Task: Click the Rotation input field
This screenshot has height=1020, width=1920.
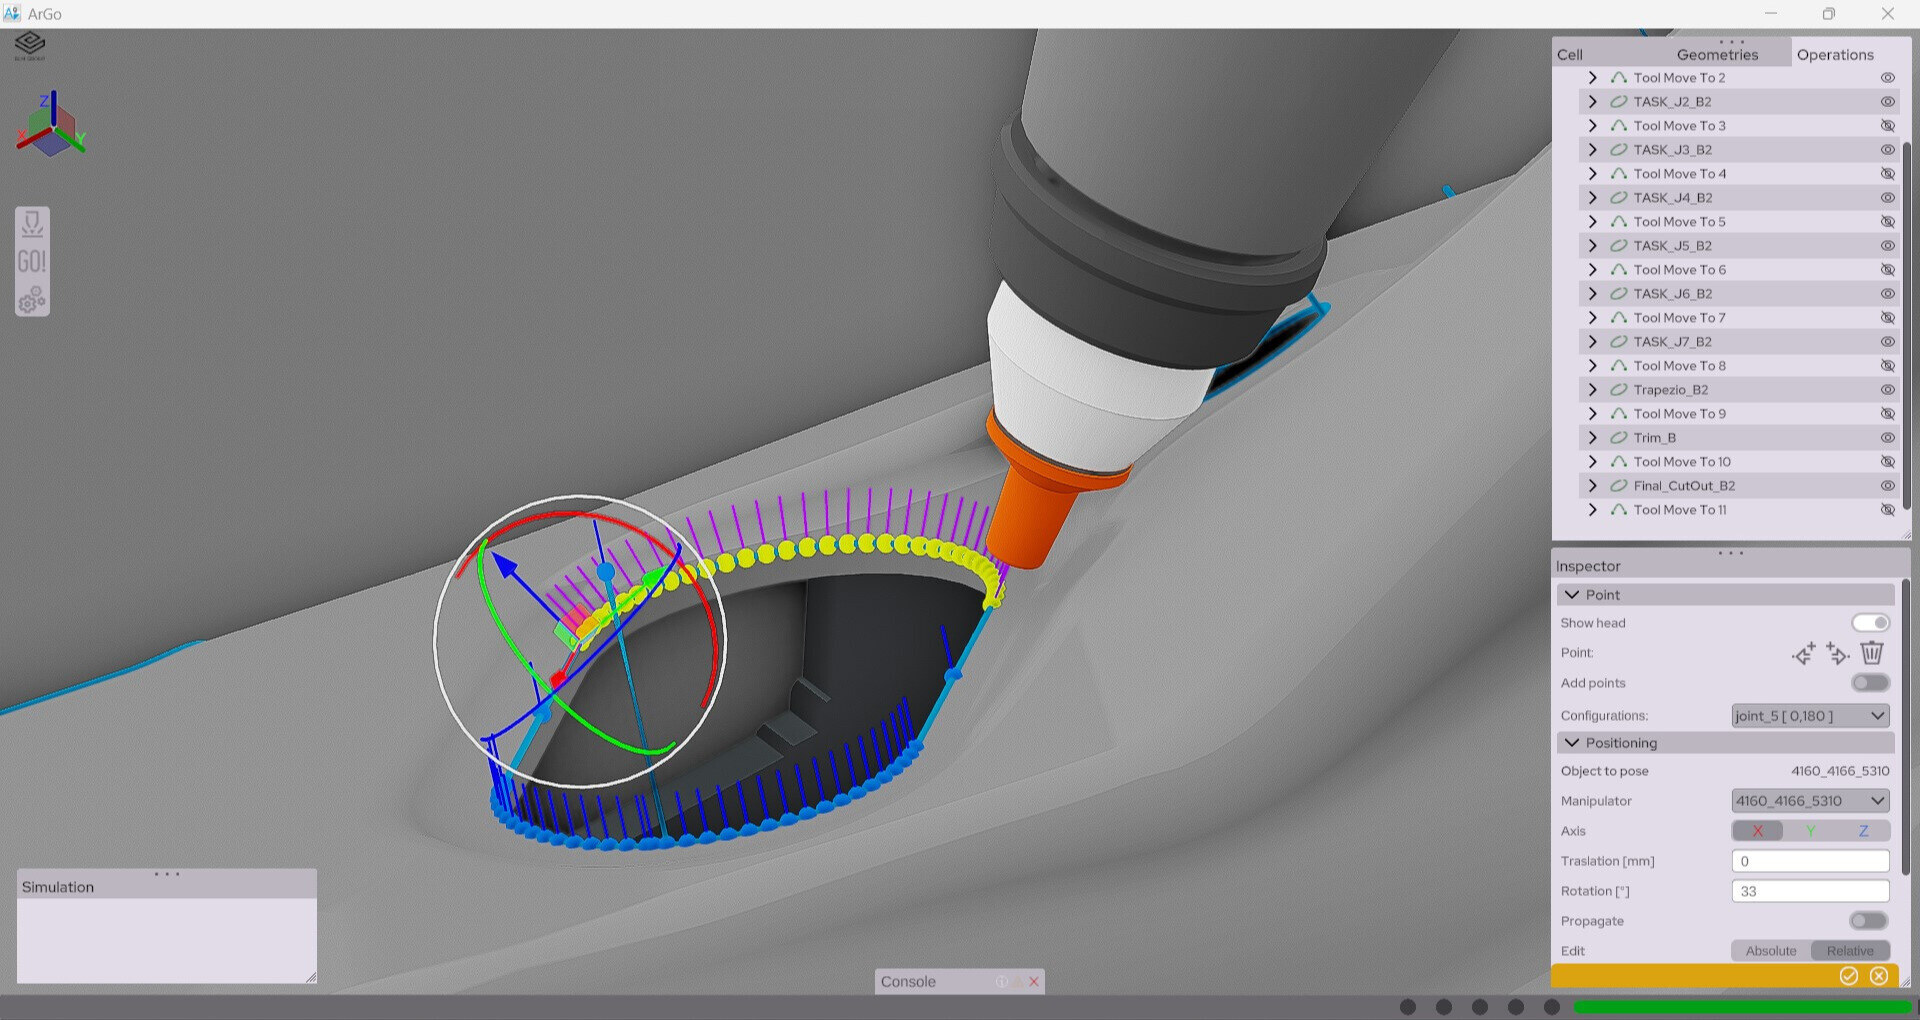Action: coord(1809,891)
